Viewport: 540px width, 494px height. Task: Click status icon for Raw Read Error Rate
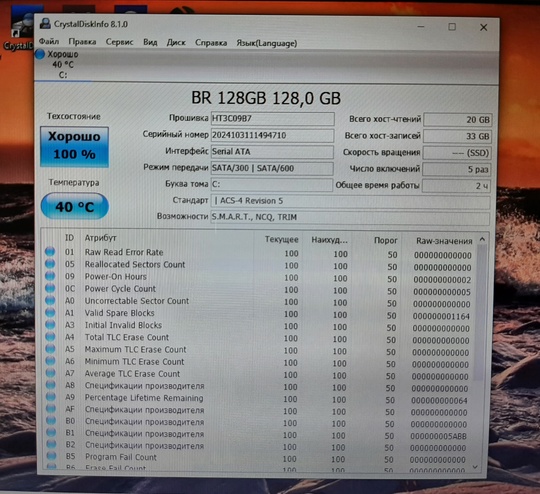tap(50, 251)
